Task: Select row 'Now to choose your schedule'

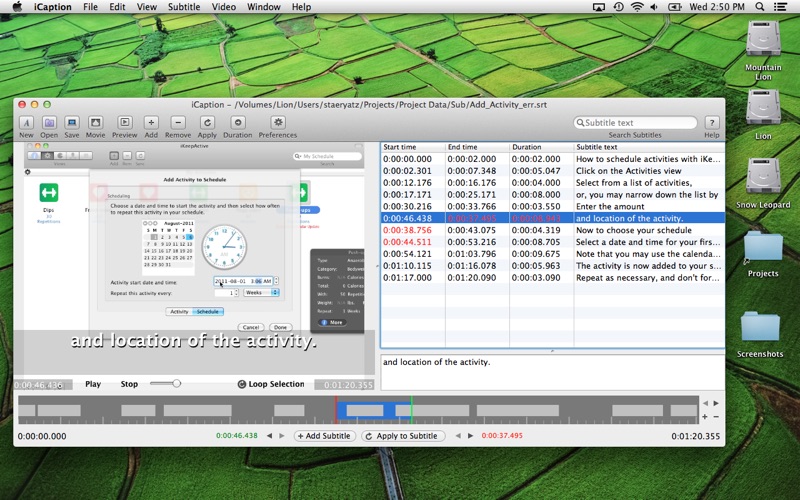Action: click(553, 230)
